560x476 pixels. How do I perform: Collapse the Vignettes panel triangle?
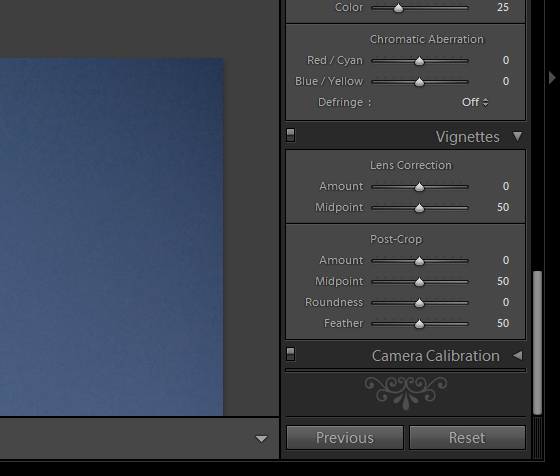[x=518, y=136]
